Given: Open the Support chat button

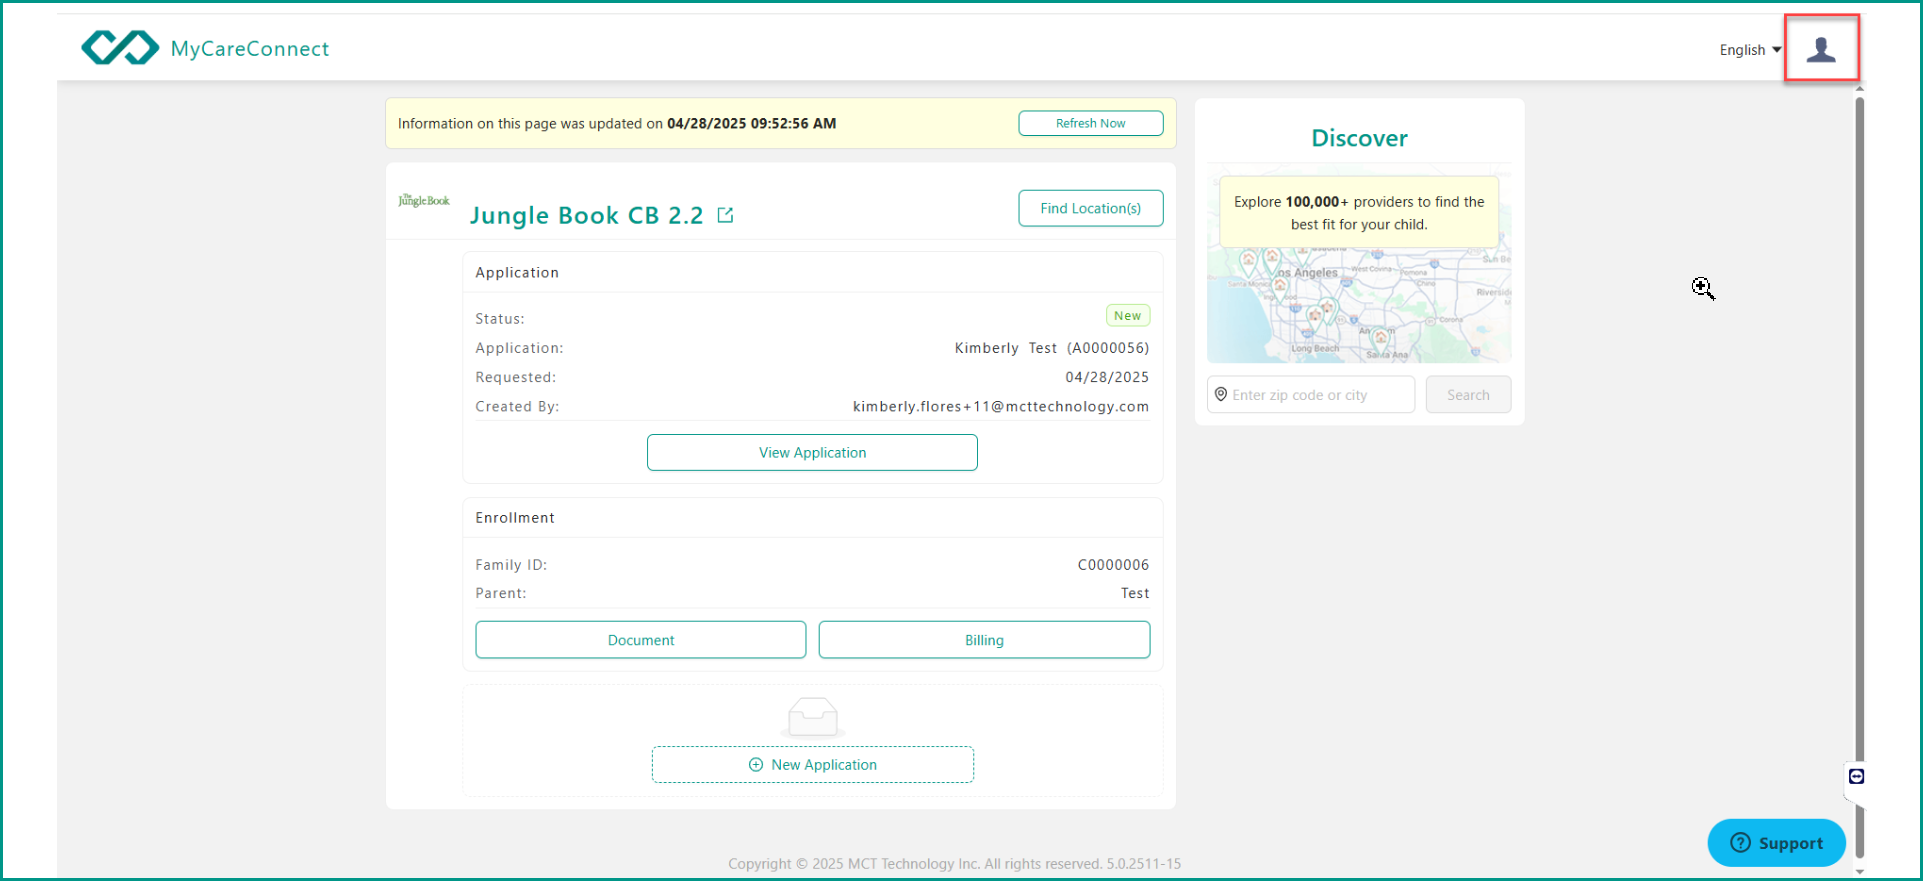Looking at the screenshot, I should coord(1776,843).
